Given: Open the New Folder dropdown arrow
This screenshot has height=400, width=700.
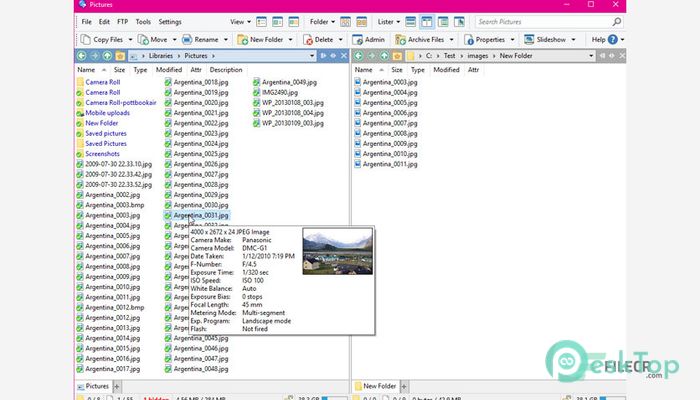Looking at the screenshot, I should [291, 39].
